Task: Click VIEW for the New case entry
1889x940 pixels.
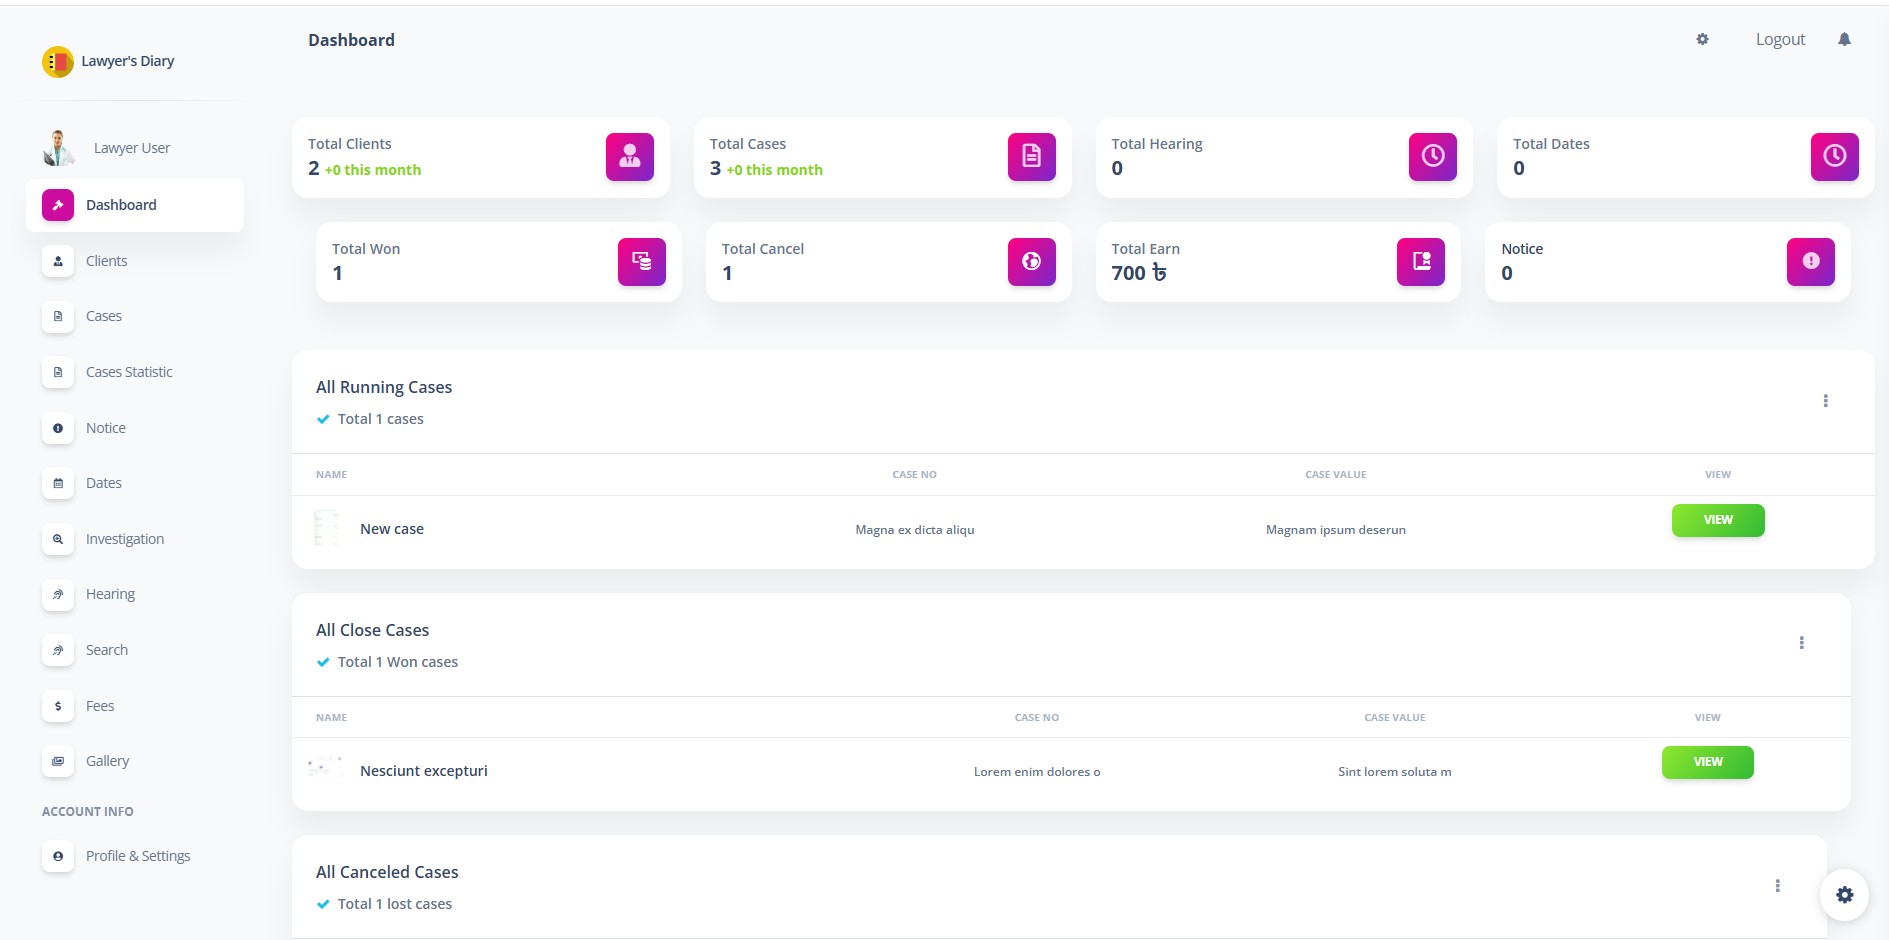Action: (x=1718, y=520)
